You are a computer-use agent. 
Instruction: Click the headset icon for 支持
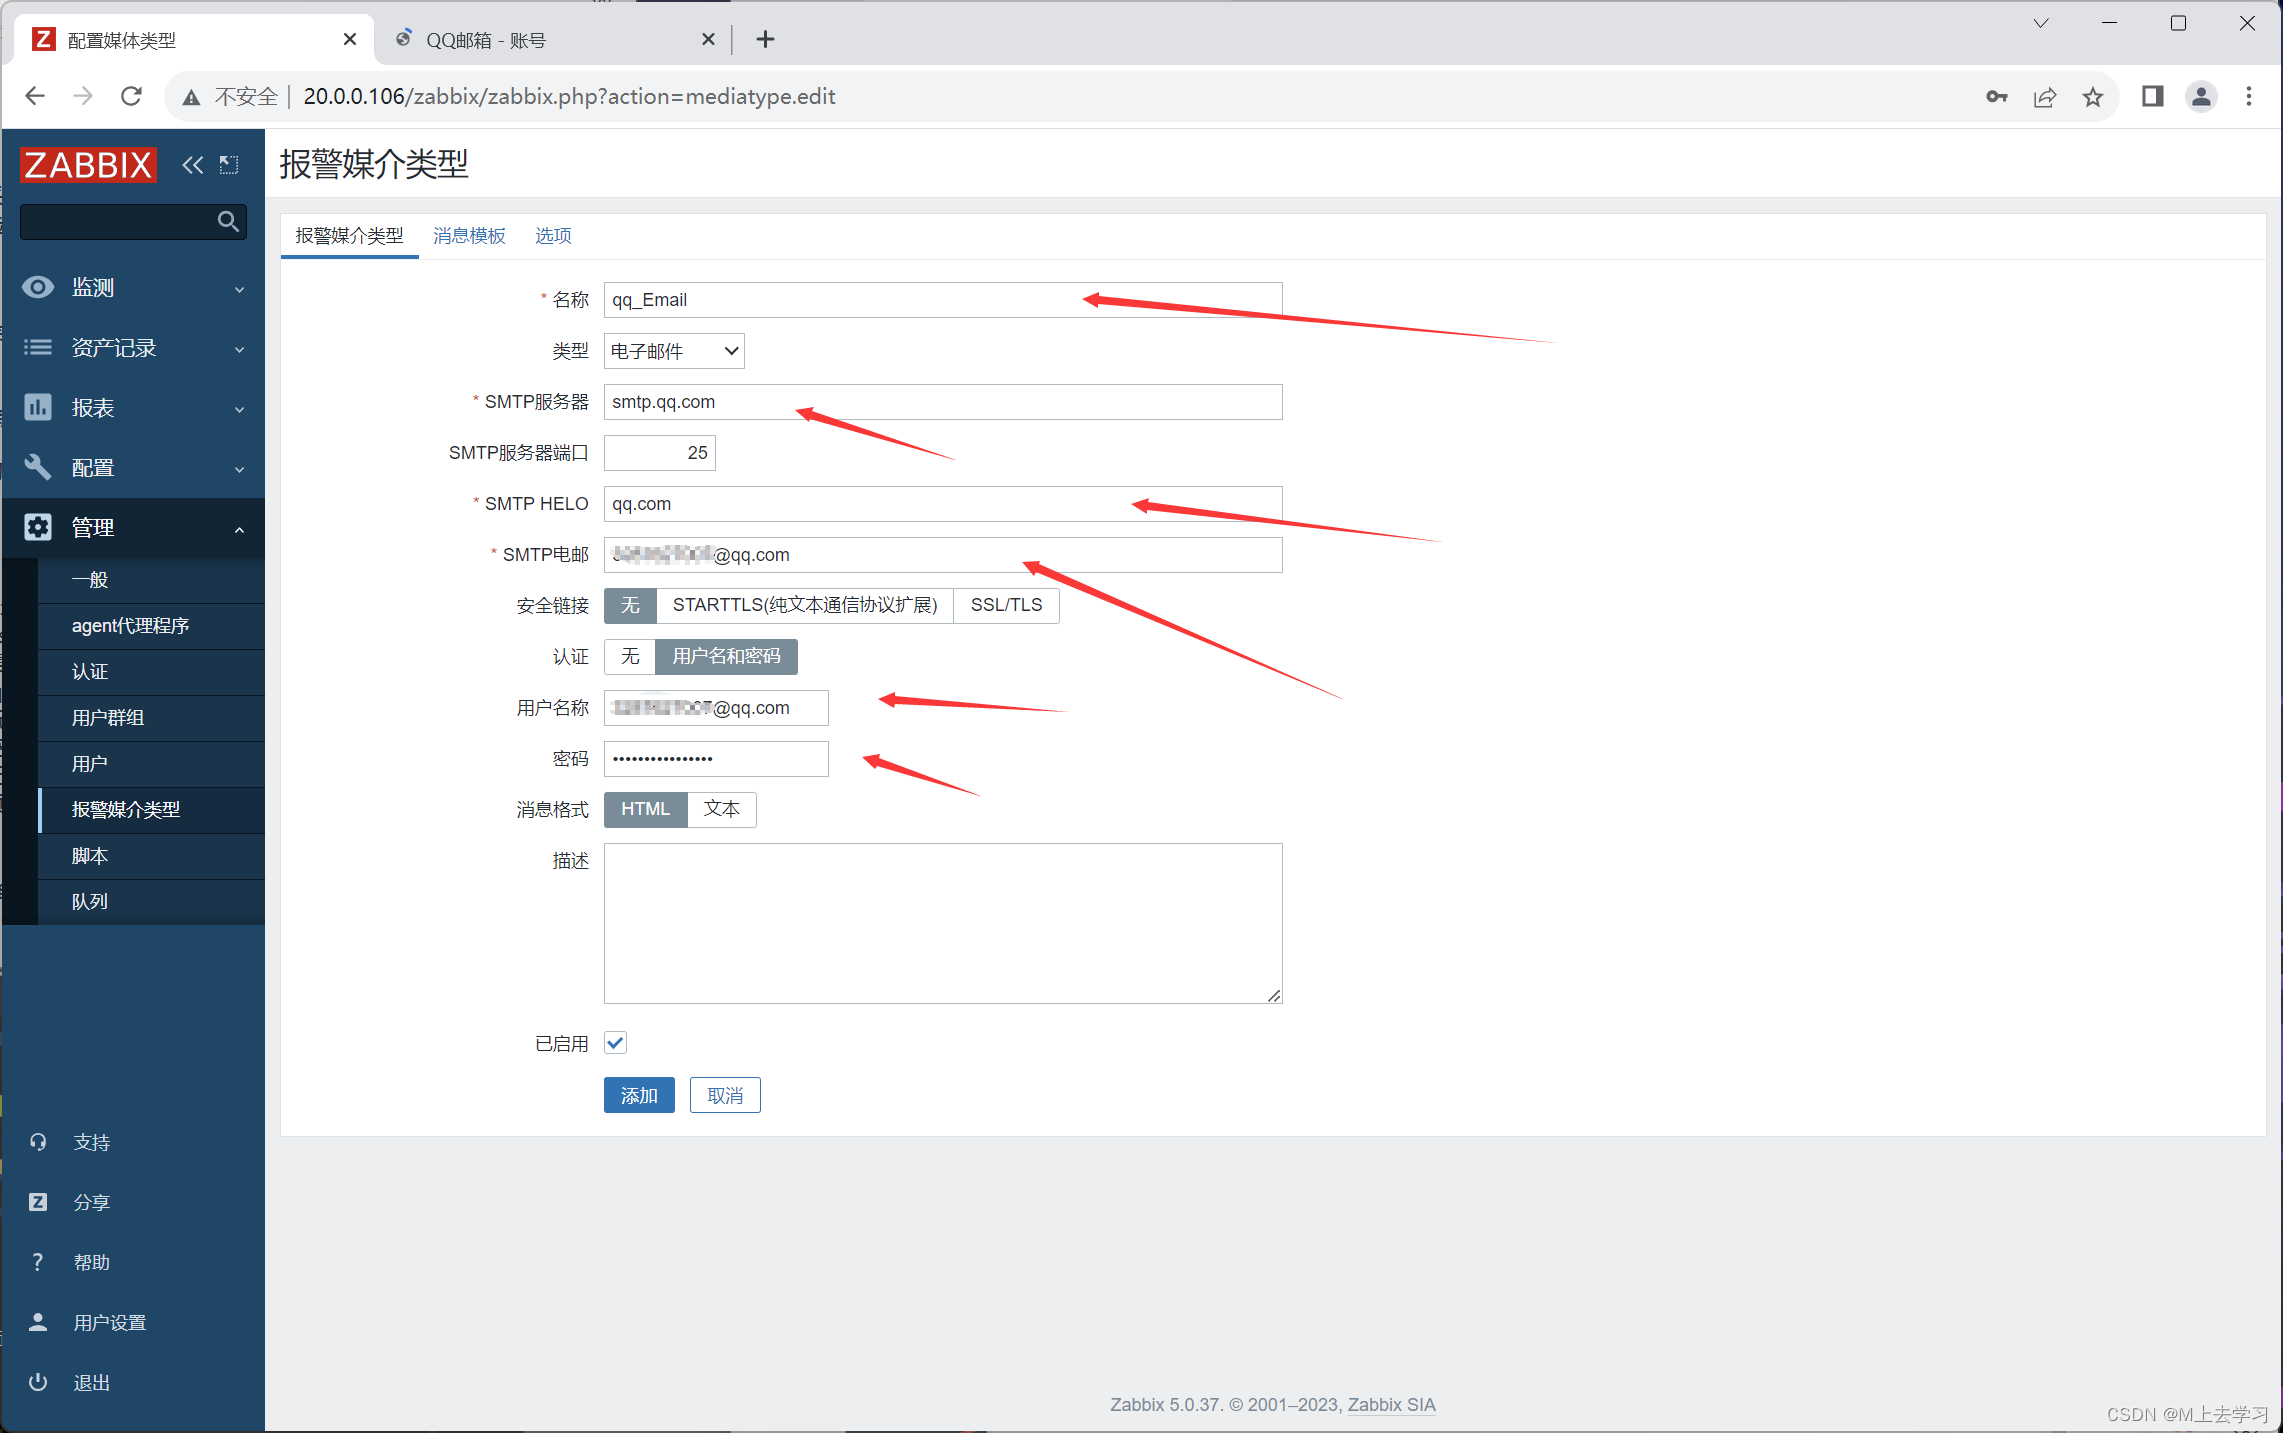38,1142
